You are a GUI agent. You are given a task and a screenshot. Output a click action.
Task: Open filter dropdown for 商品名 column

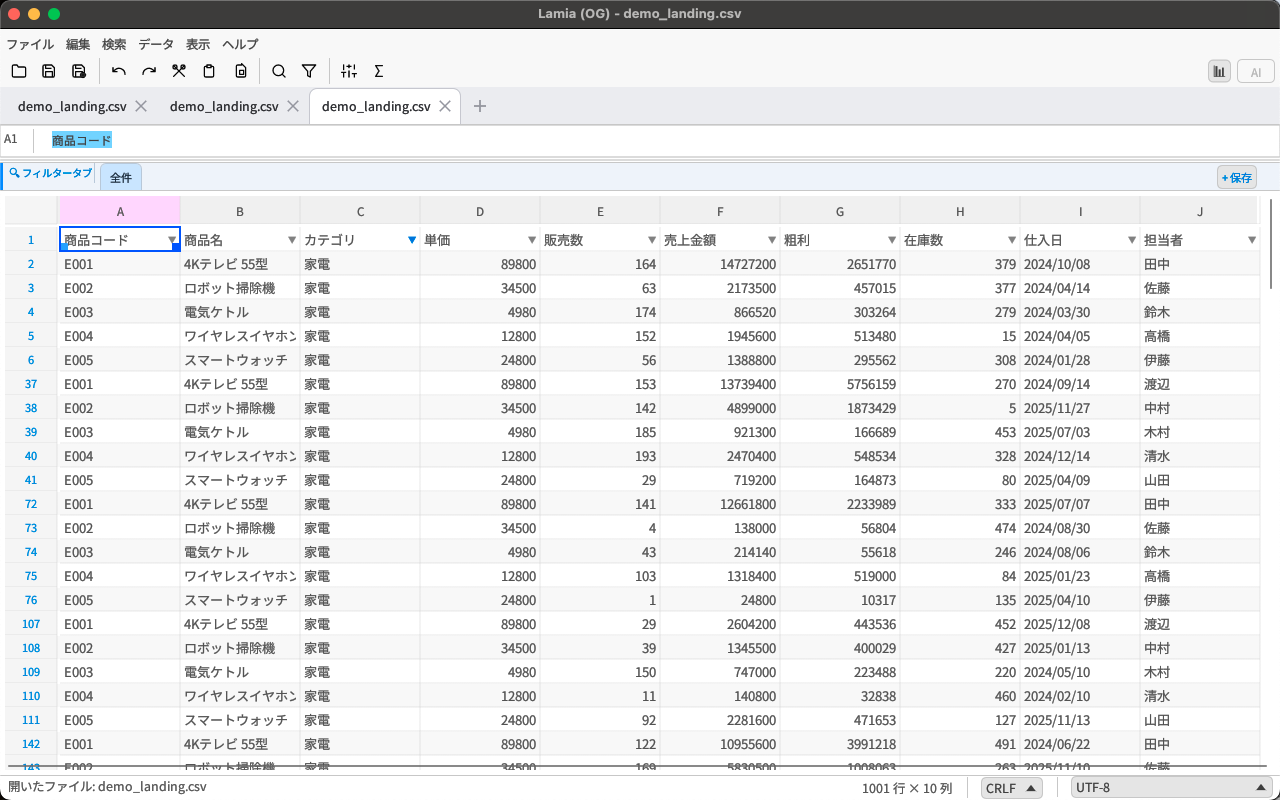tap(292, 240)
